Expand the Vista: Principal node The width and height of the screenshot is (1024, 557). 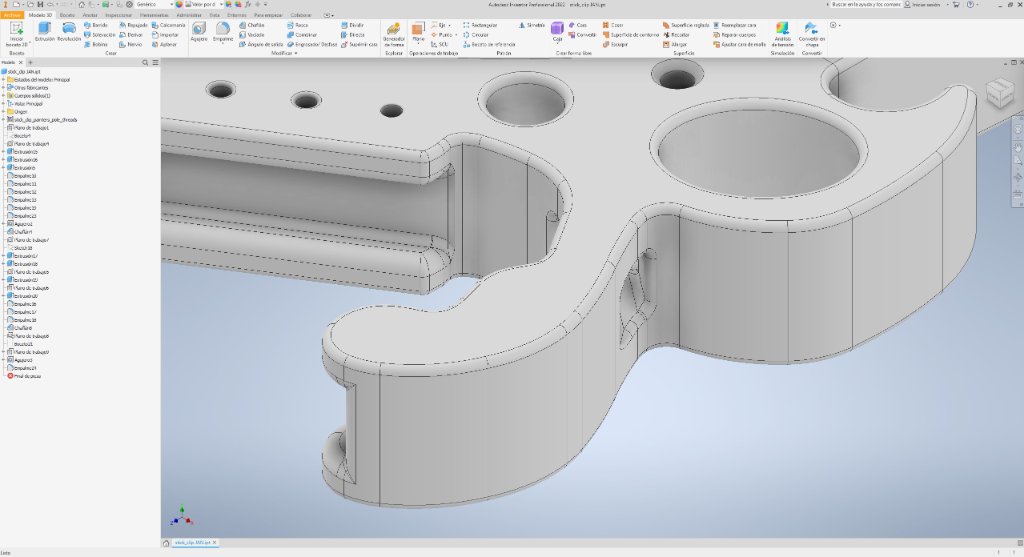[3, 104]
